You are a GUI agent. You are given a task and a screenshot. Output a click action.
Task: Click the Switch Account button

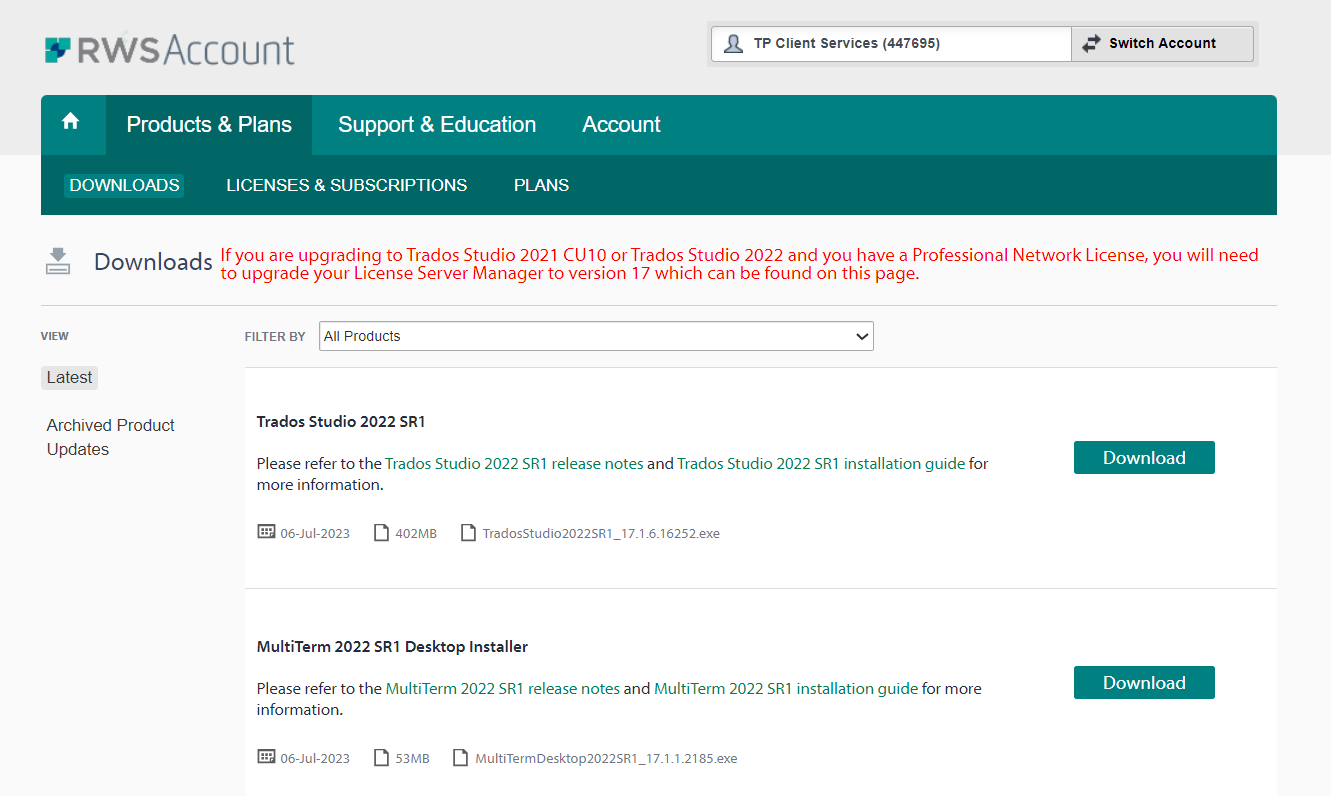(1162, 44)
